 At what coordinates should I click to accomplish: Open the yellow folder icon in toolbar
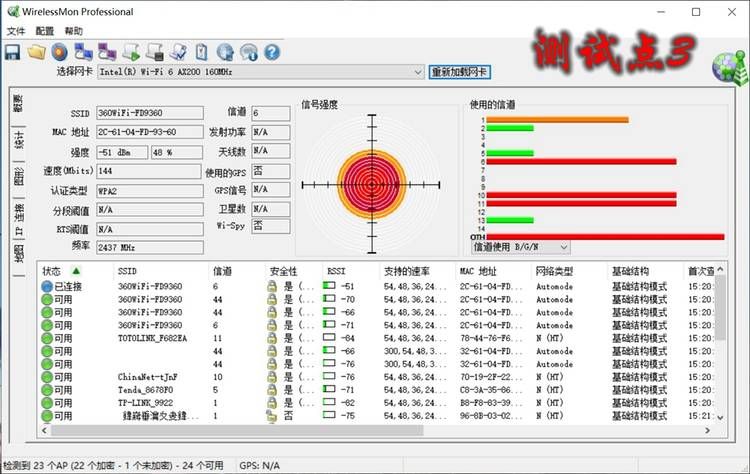[36, 52]
